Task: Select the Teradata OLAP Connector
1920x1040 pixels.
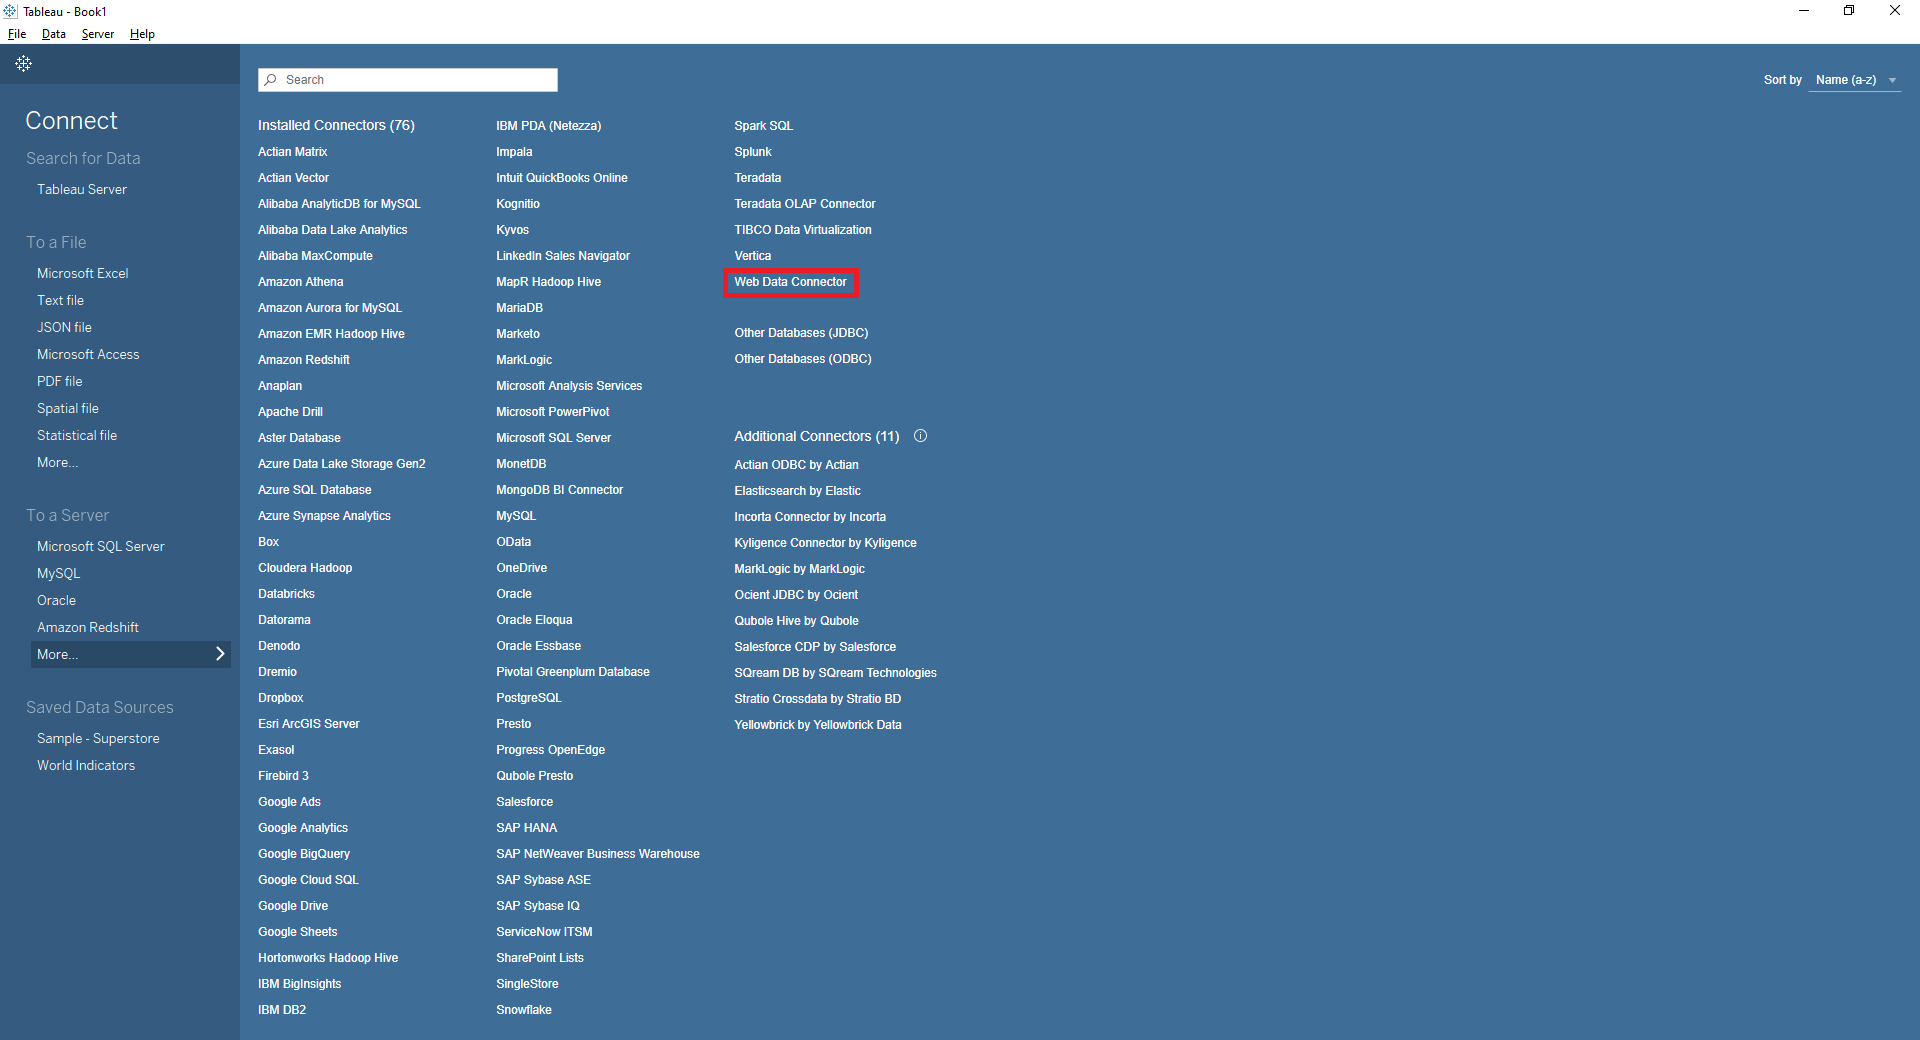Action: click(805, 204)
